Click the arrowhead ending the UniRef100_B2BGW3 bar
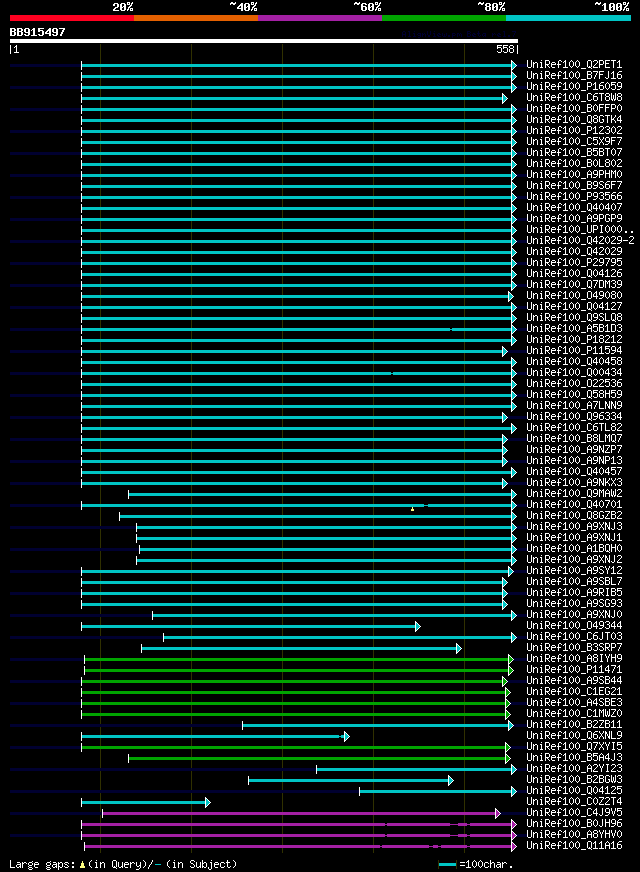640x872 pixels. [450, 781]
